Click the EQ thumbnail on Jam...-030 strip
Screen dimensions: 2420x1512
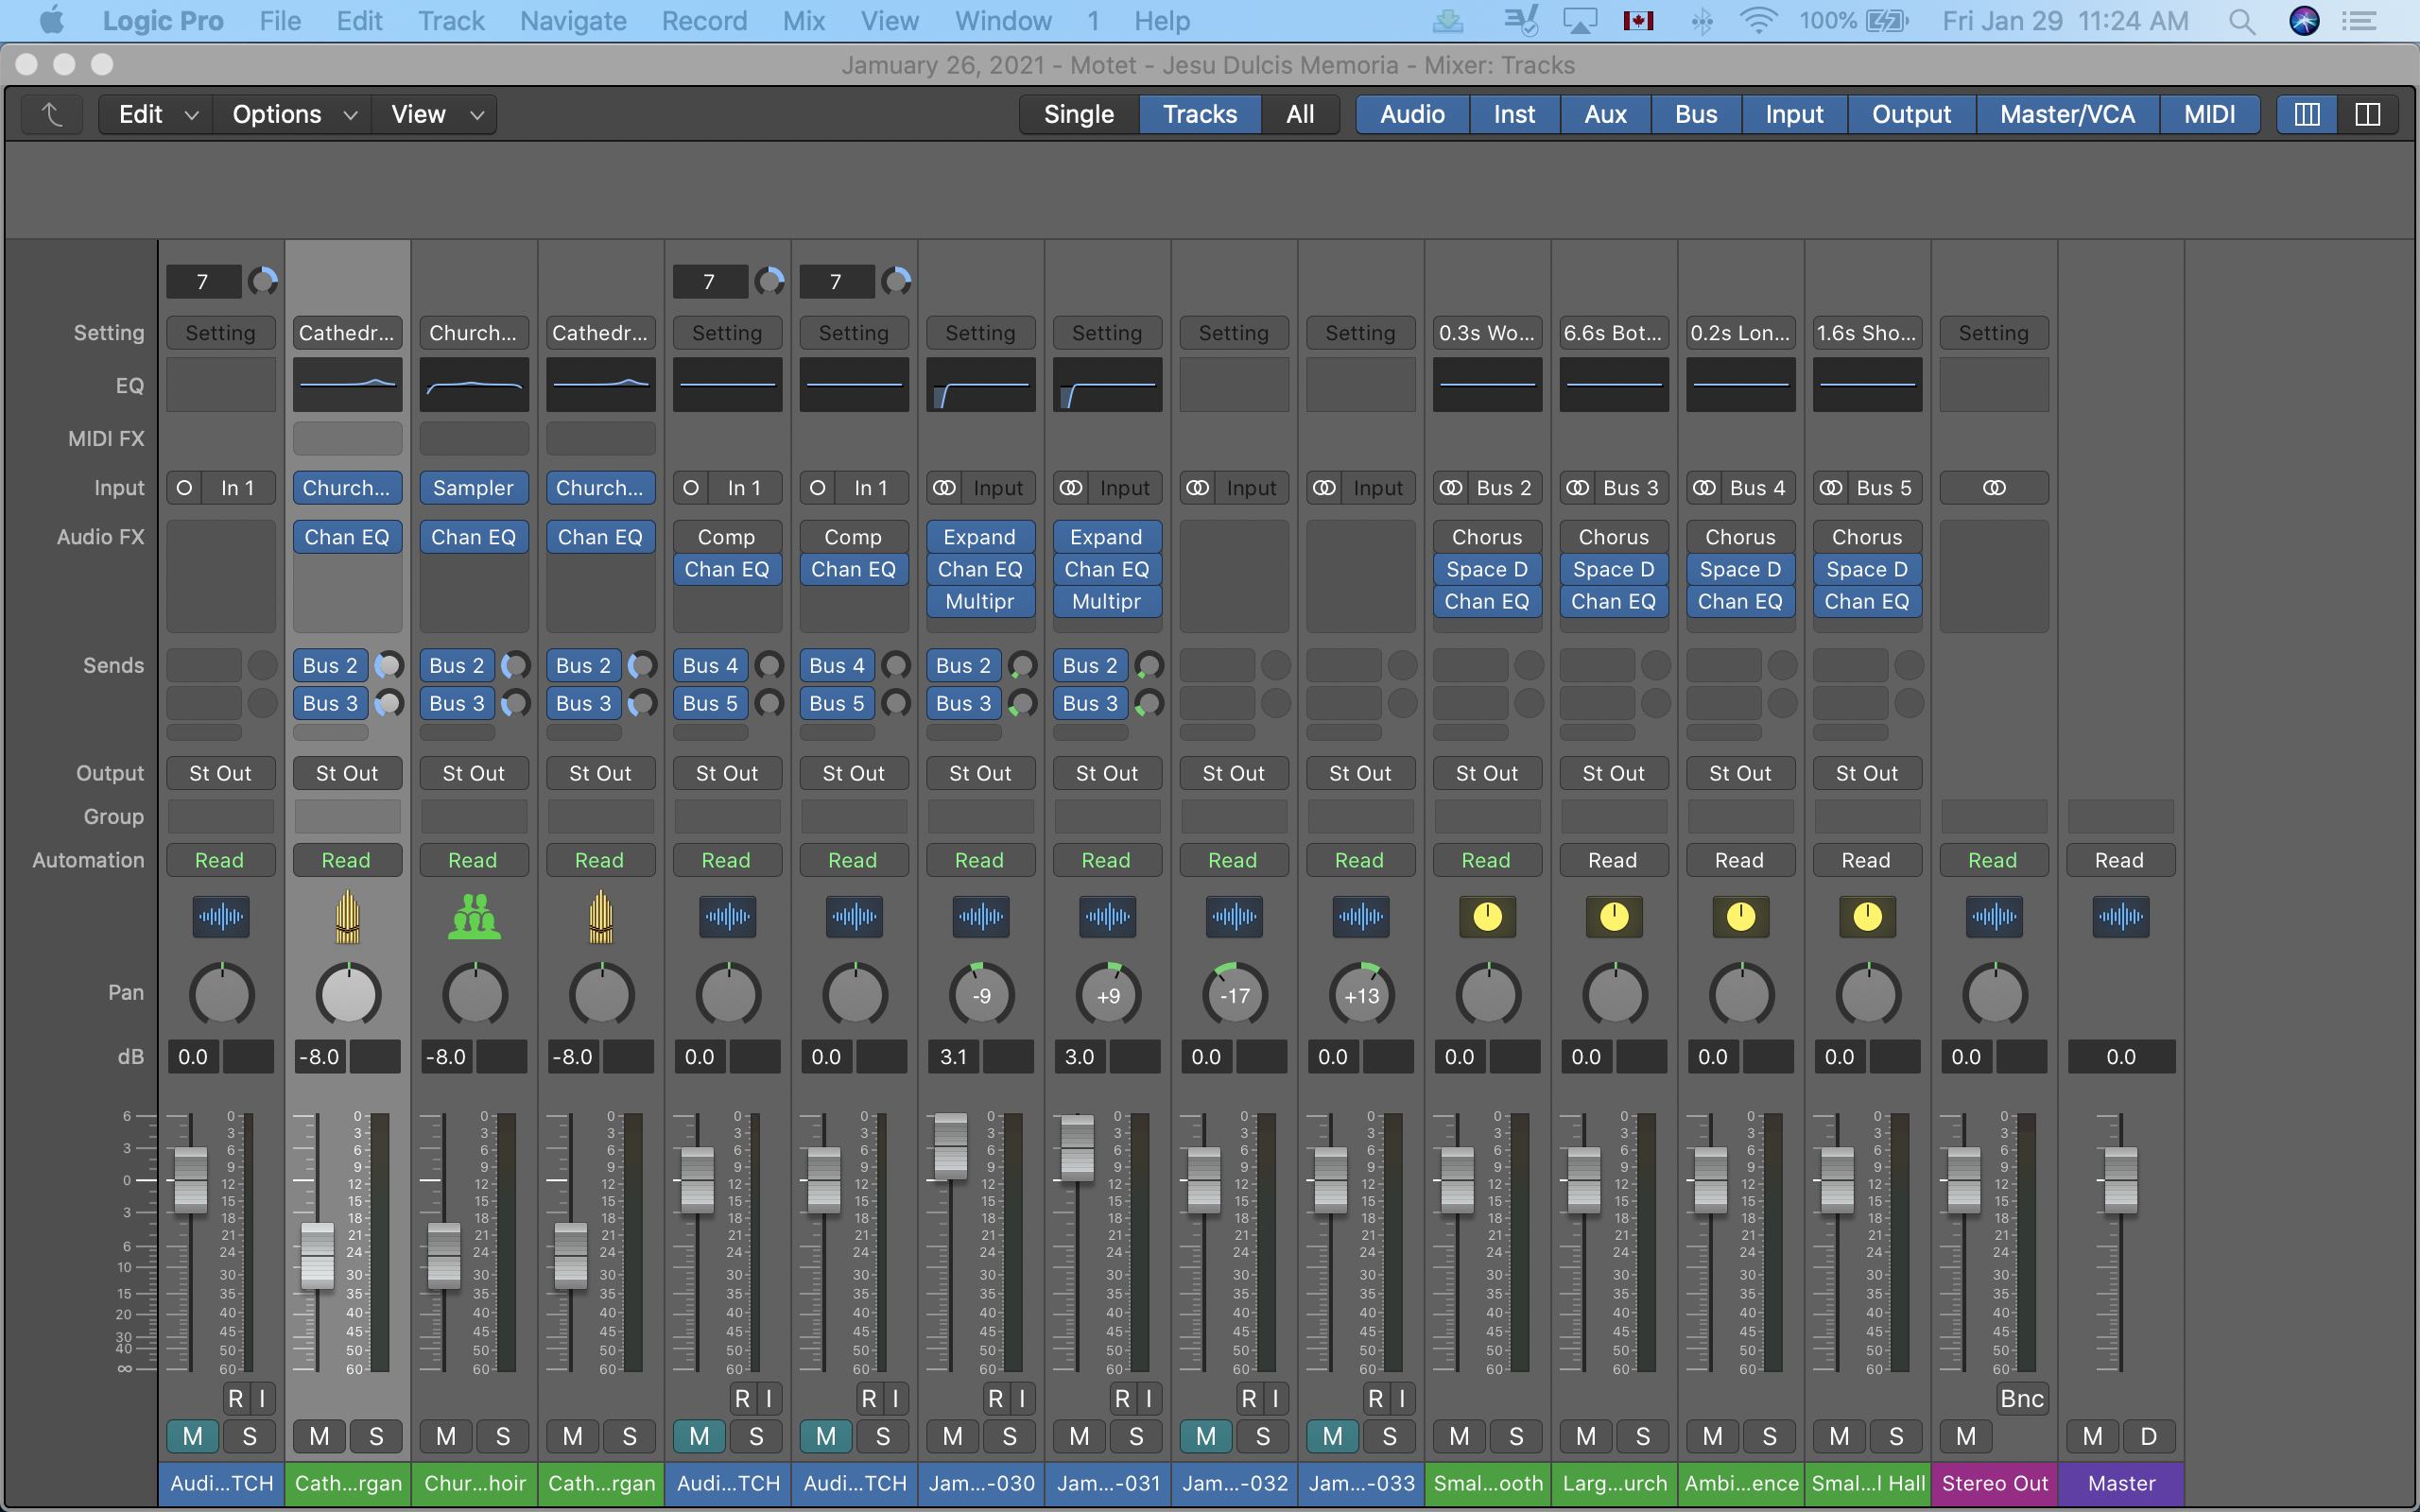[x=981, y=385]
